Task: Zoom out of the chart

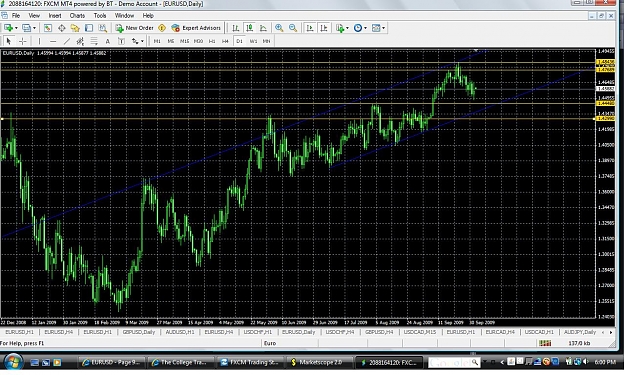Action: tap(293, 28)
